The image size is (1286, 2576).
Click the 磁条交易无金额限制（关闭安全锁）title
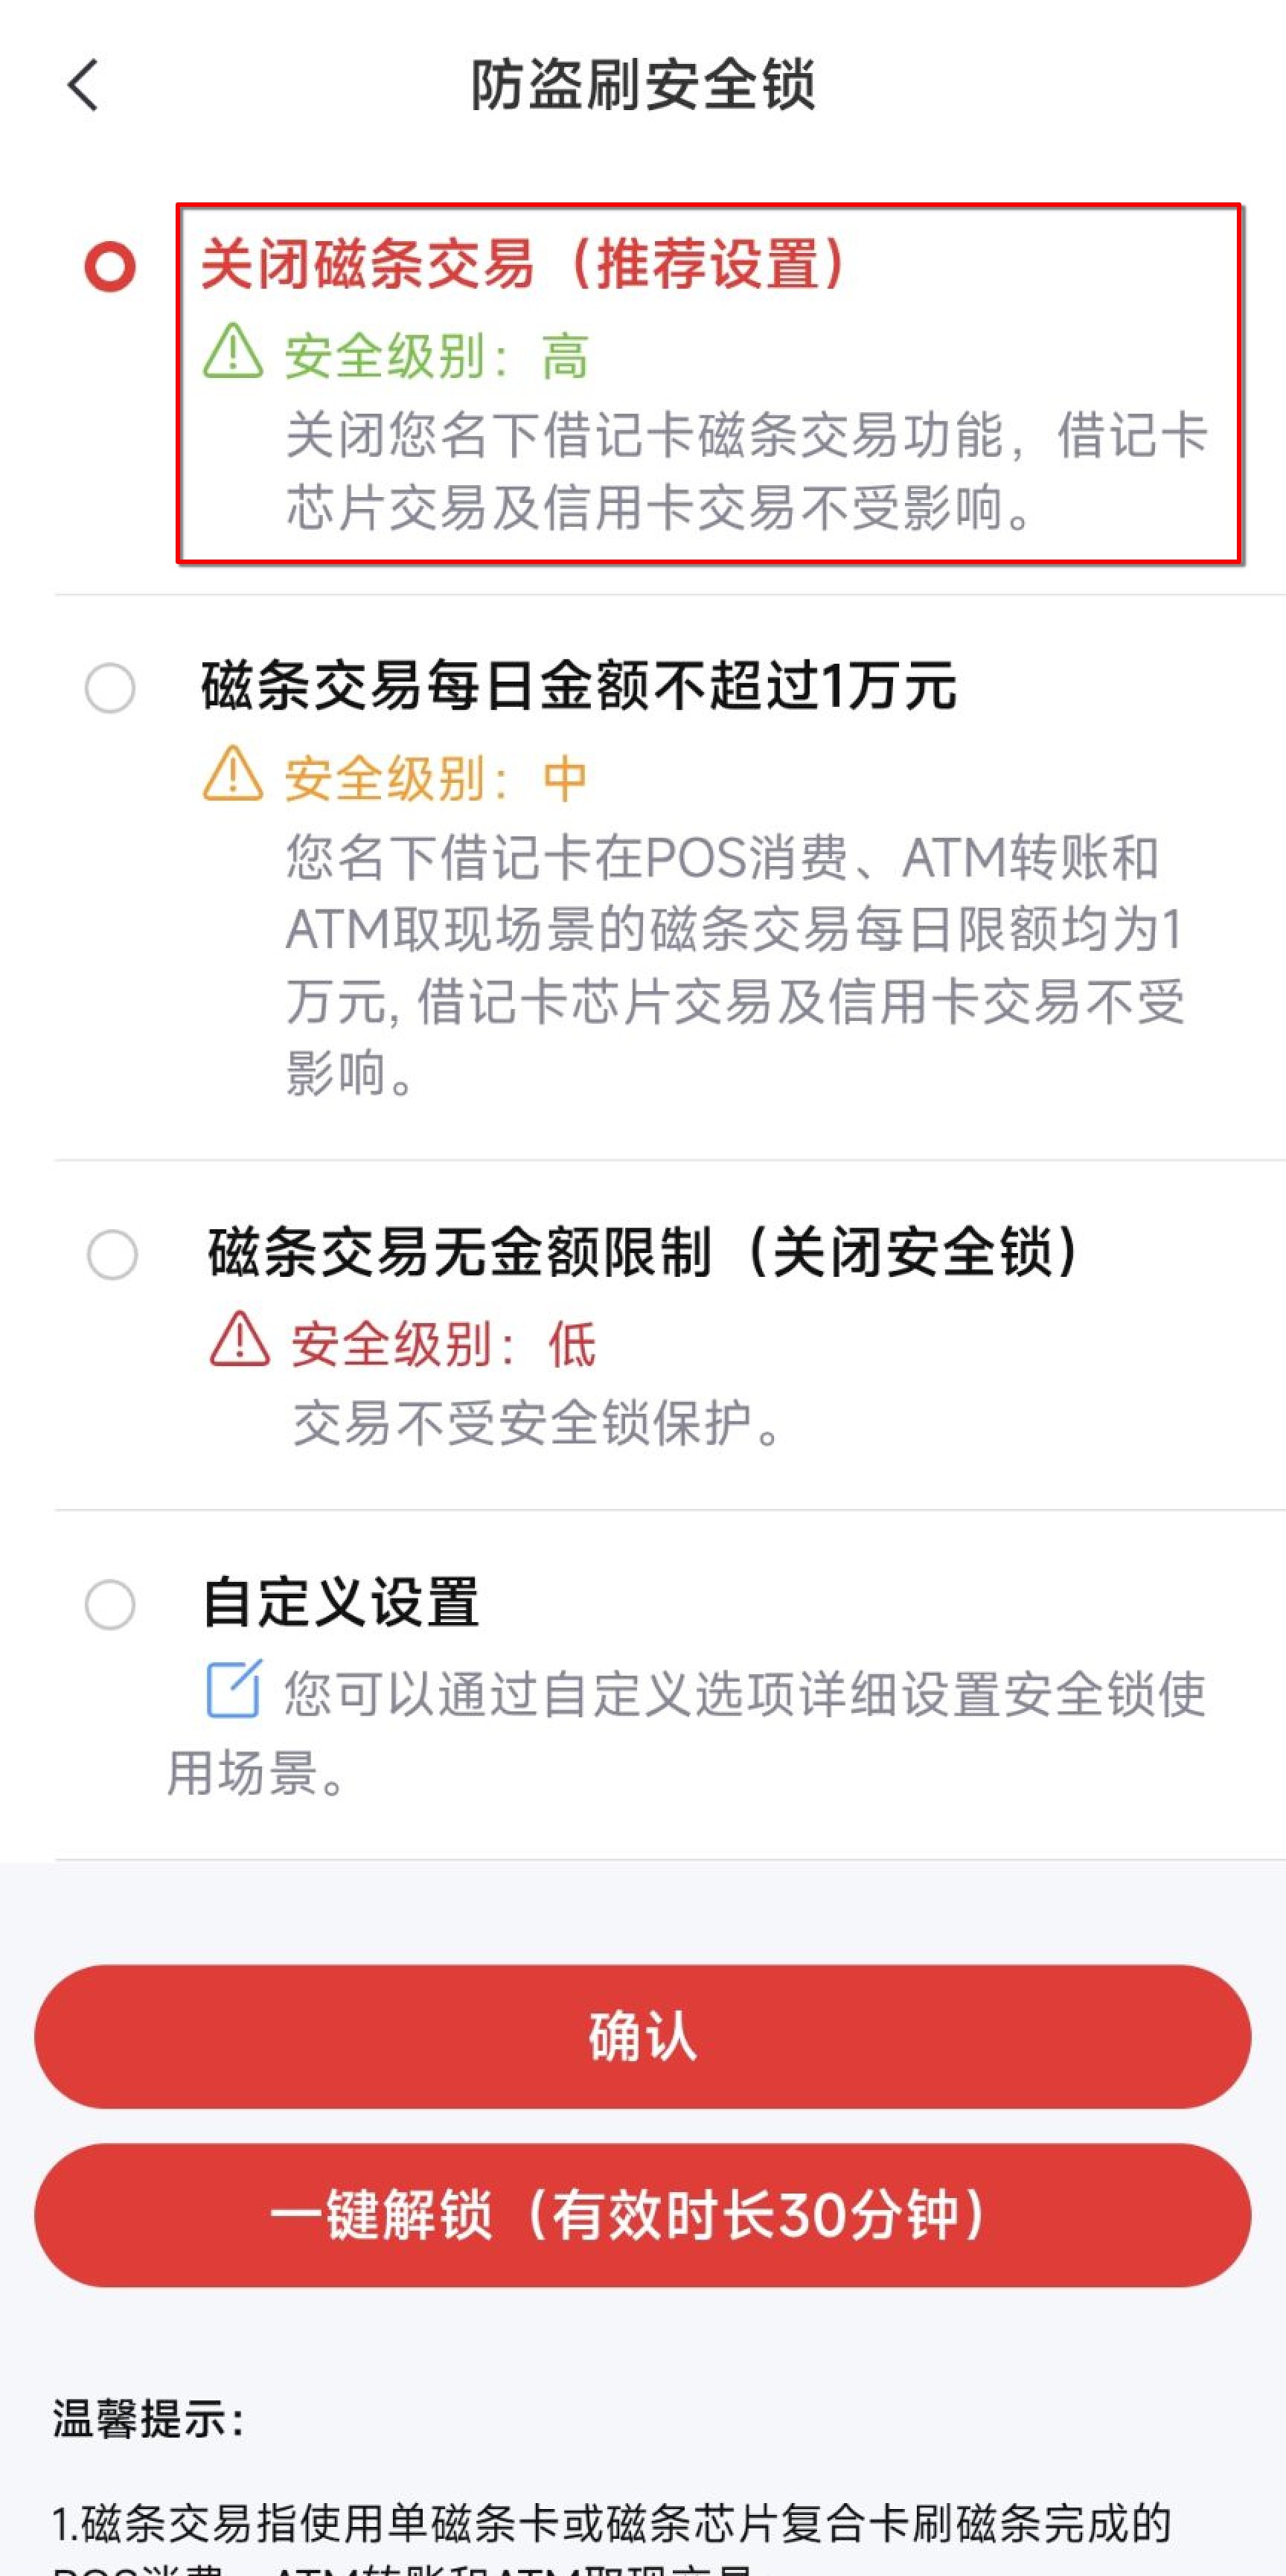click(643, 1252)
